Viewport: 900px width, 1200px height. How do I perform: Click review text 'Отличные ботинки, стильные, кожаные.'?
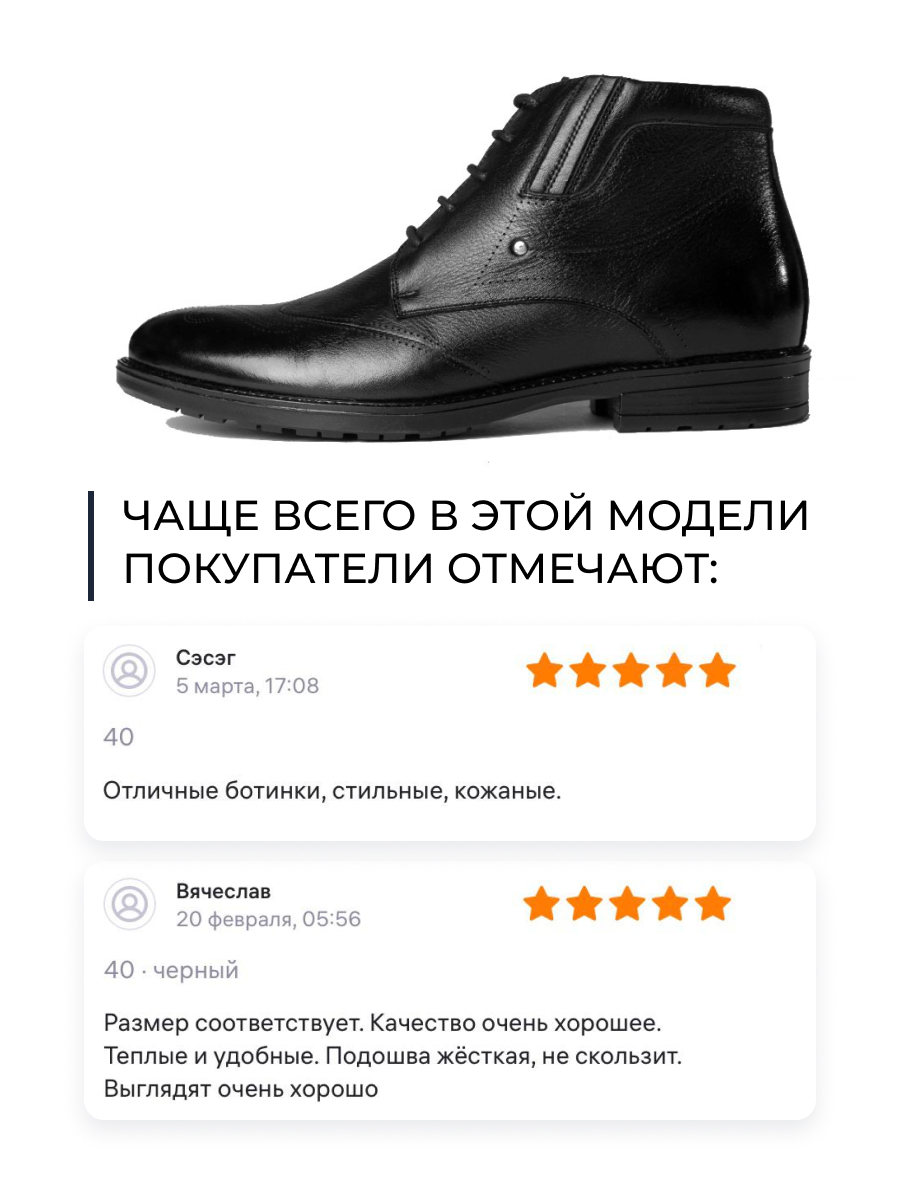(333, 792)
